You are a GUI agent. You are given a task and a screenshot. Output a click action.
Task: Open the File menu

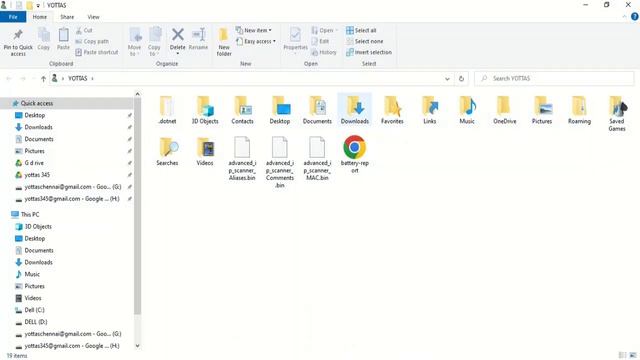(13, 17)
